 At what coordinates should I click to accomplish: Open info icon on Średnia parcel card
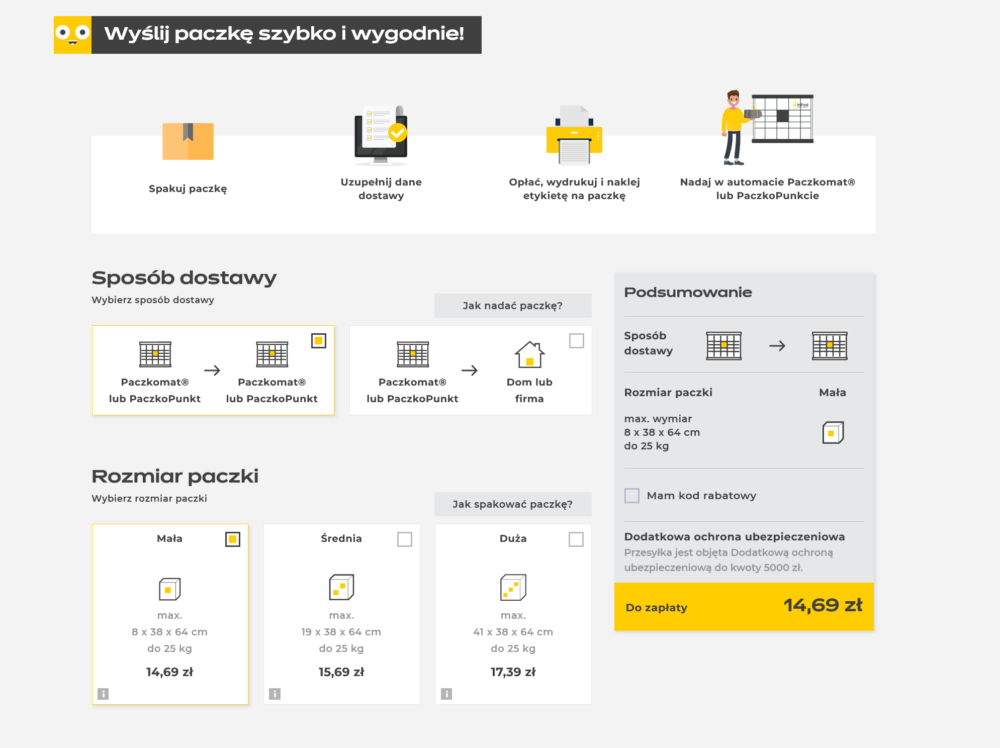pos(275,694)
